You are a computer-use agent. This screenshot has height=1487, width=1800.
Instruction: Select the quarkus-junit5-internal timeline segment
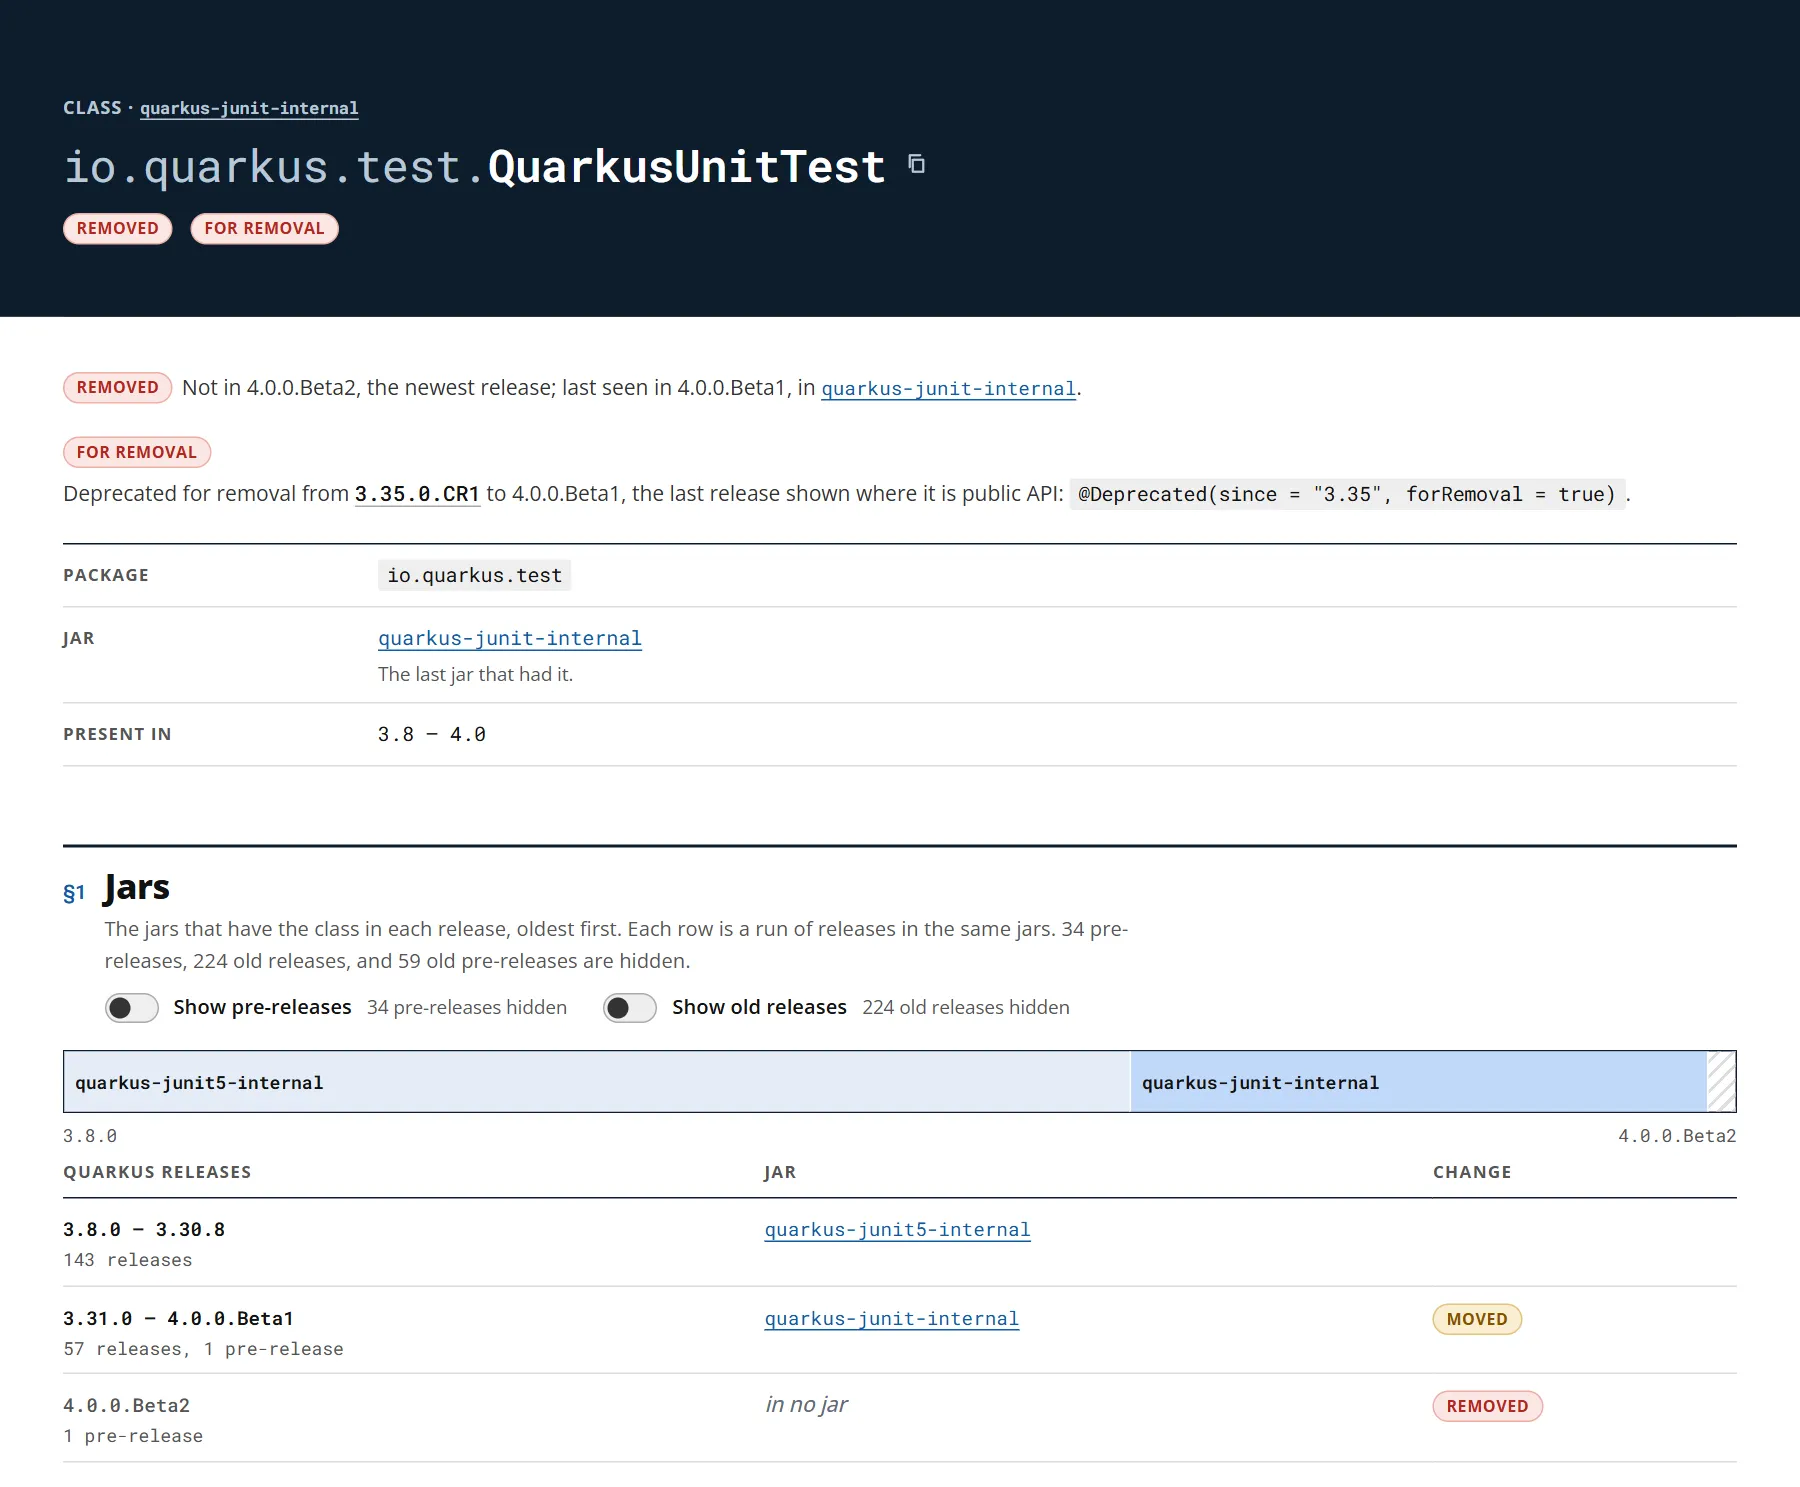tap(597, 1082)
